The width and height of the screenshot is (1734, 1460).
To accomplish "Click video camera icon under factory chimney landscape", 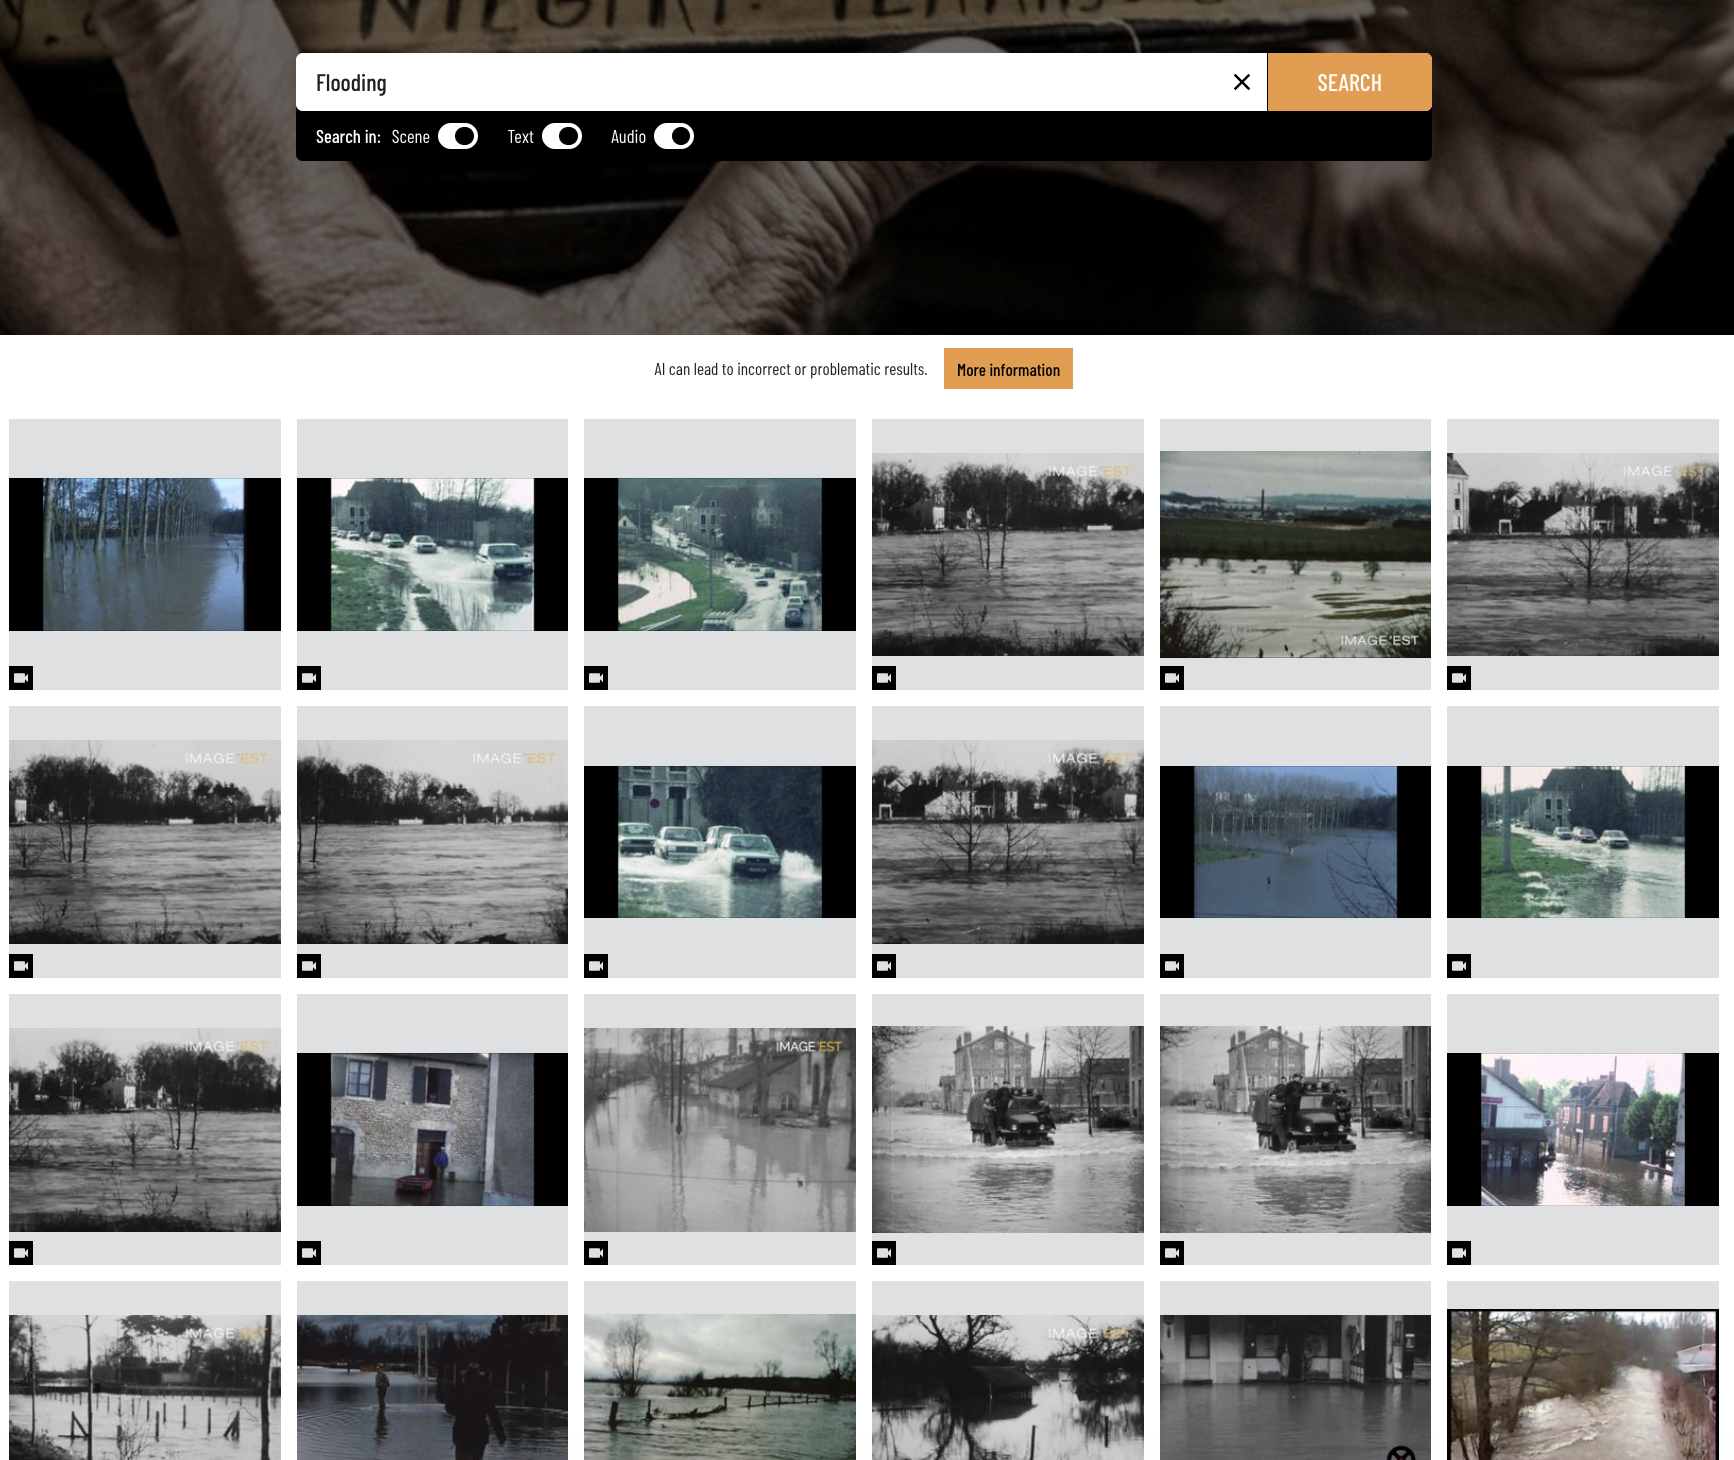I will tap(1172, 678).
